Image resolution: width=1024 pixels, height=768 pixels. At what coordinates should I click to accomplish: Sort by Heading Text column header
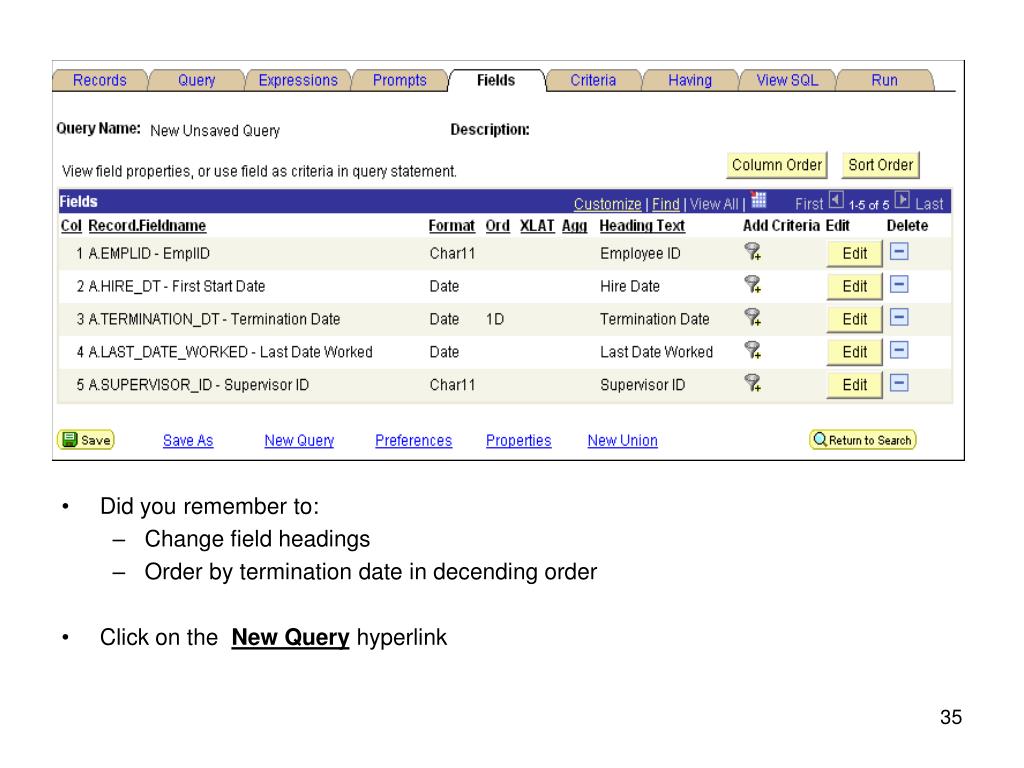[x=642, y=226]
